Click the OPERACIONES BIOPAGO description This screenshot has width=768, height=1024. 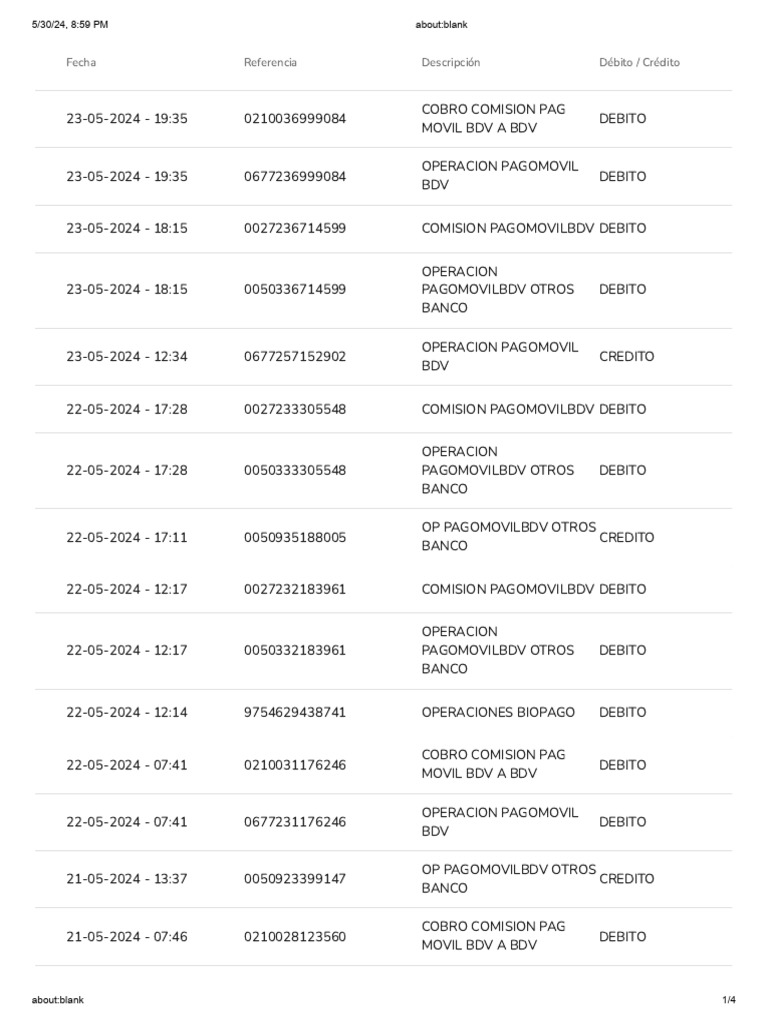(498, 713)
